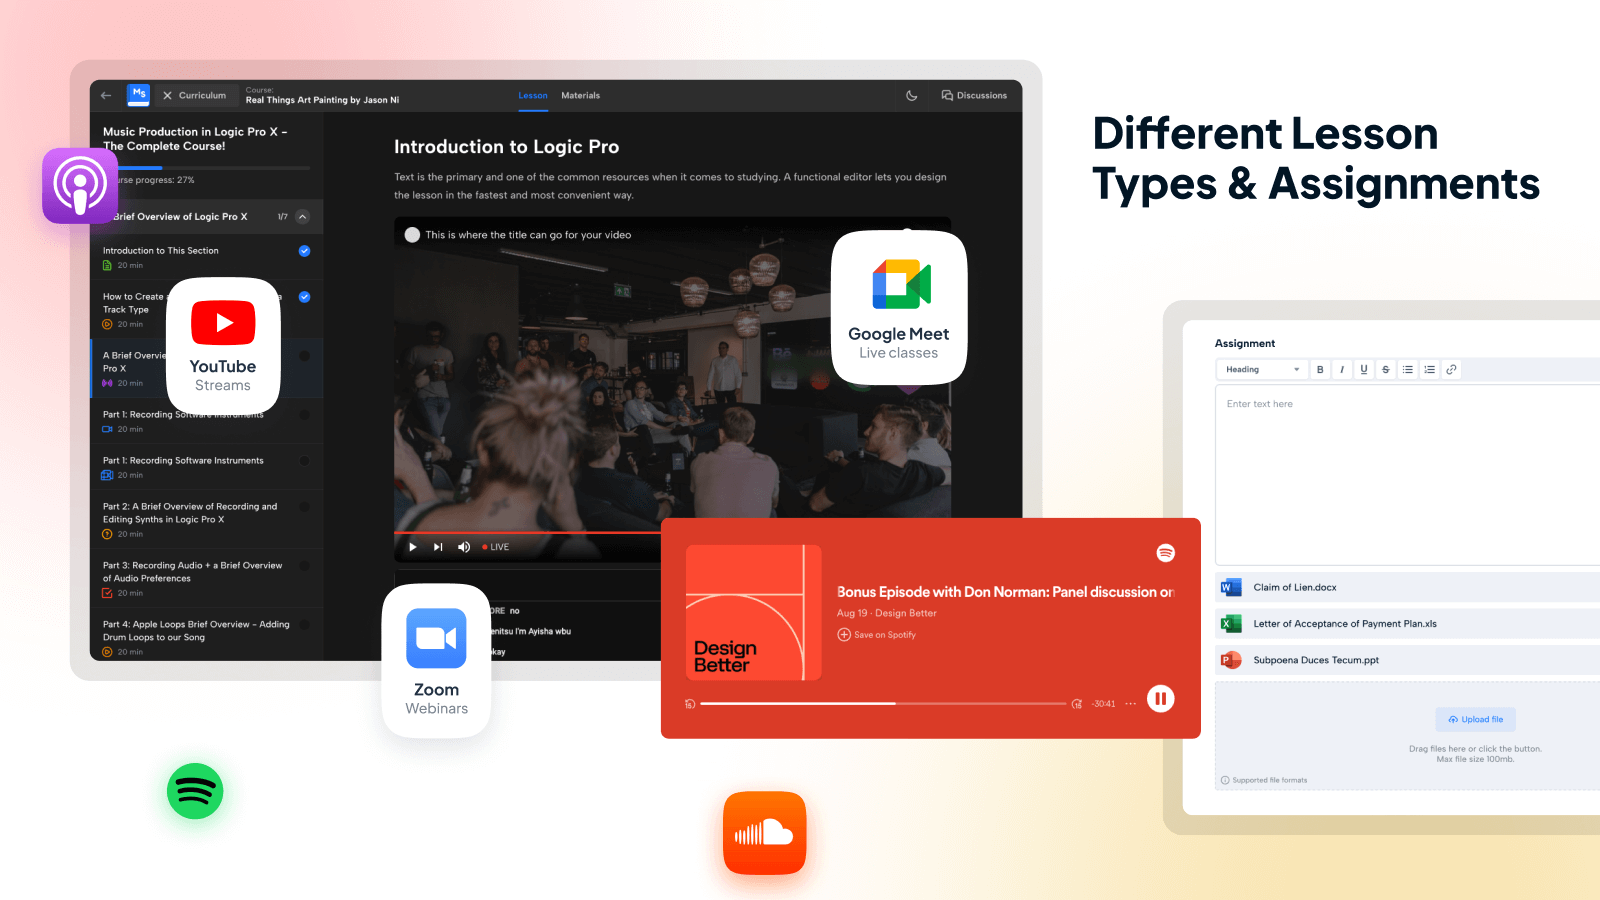Image resolution: width=1600 pixels, height=900 pixels.
Task: Open the Introduction to This Section lesson
Action: click(207, 257)
